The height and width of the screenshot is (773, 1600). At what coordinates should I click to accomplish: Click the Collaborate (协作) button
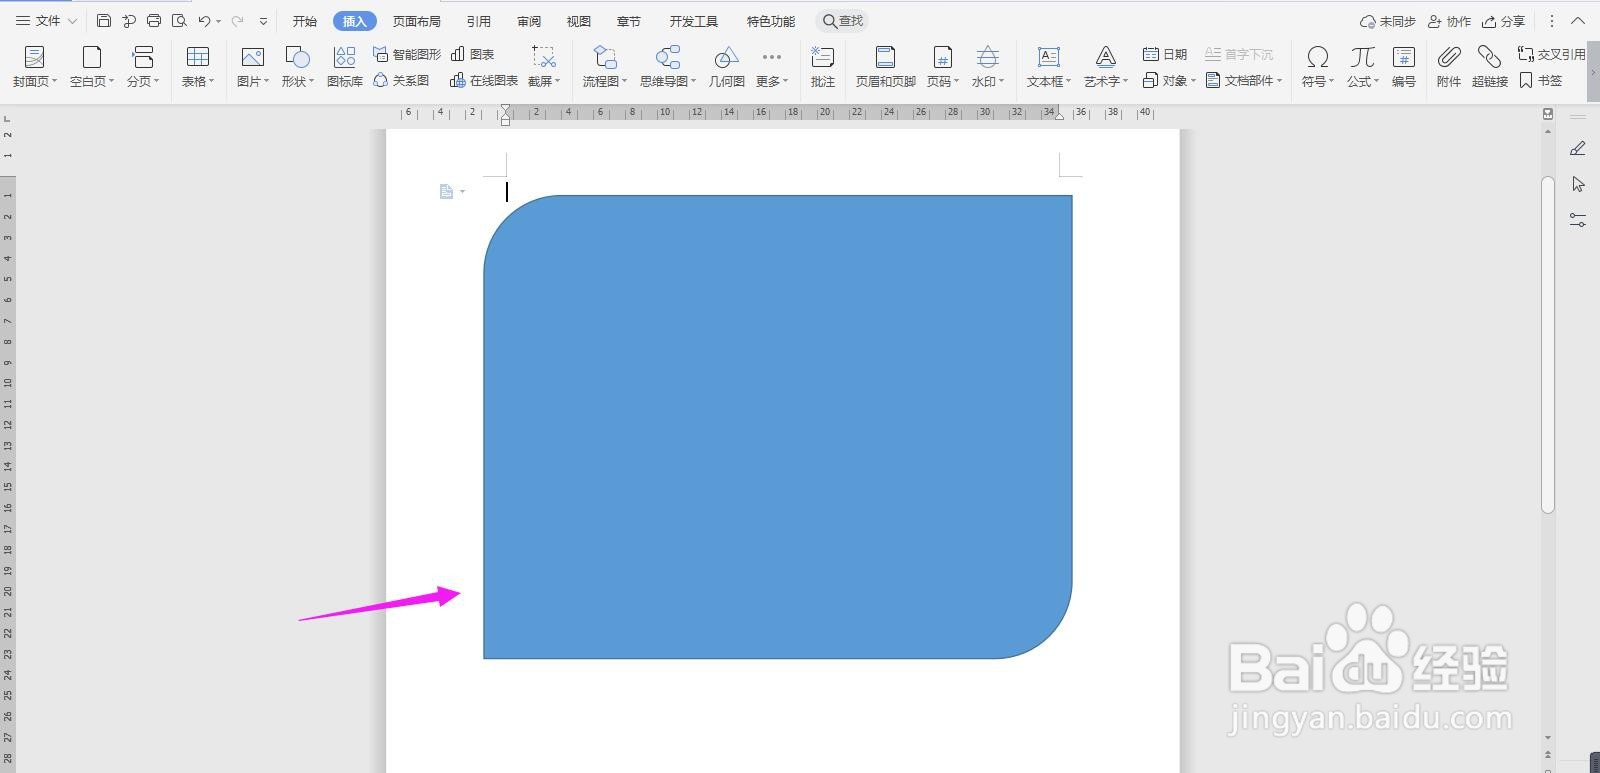coord(1449,21)
